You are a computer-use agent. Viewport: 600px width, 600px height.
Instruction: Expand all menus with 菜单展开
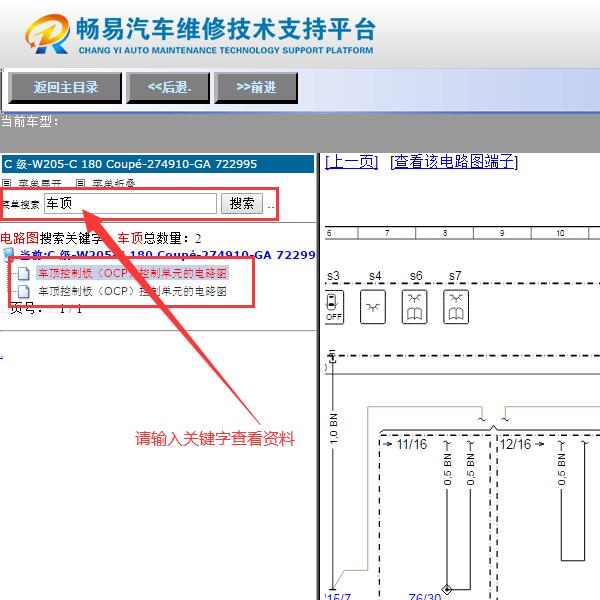point(32,183)
